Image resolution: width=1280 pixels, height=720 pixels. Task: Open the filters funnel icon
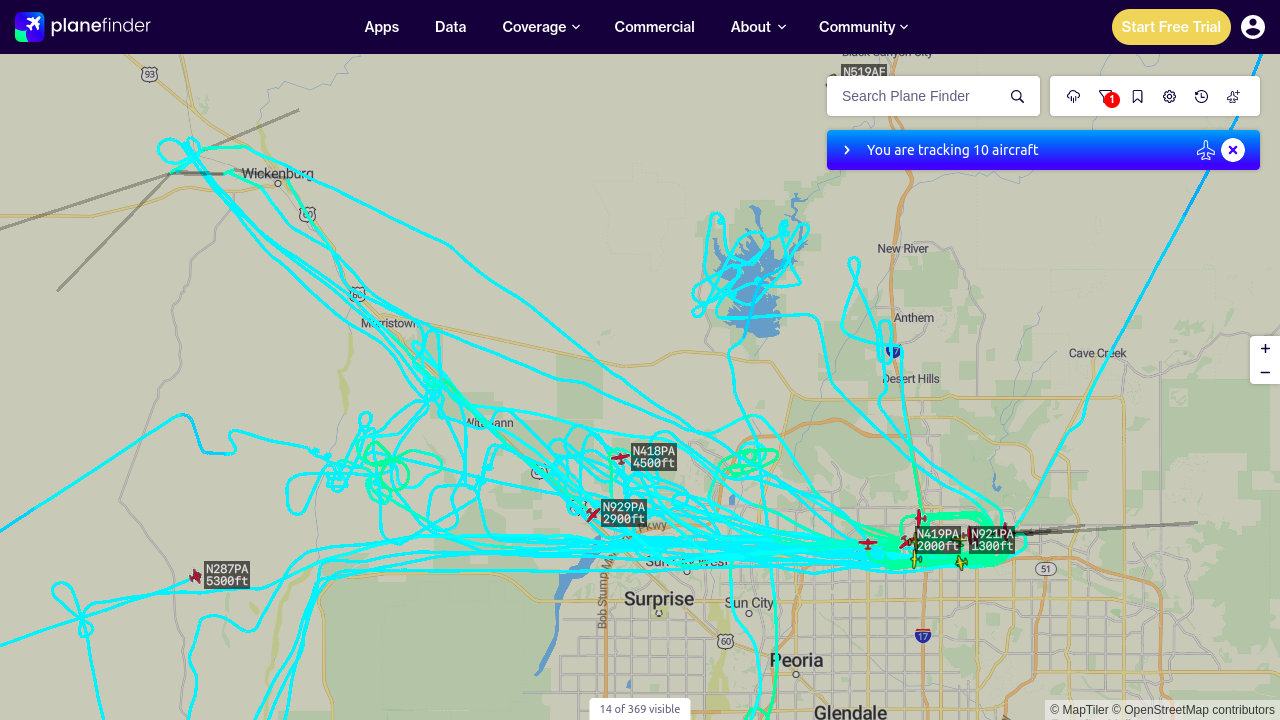[1106, 96]
